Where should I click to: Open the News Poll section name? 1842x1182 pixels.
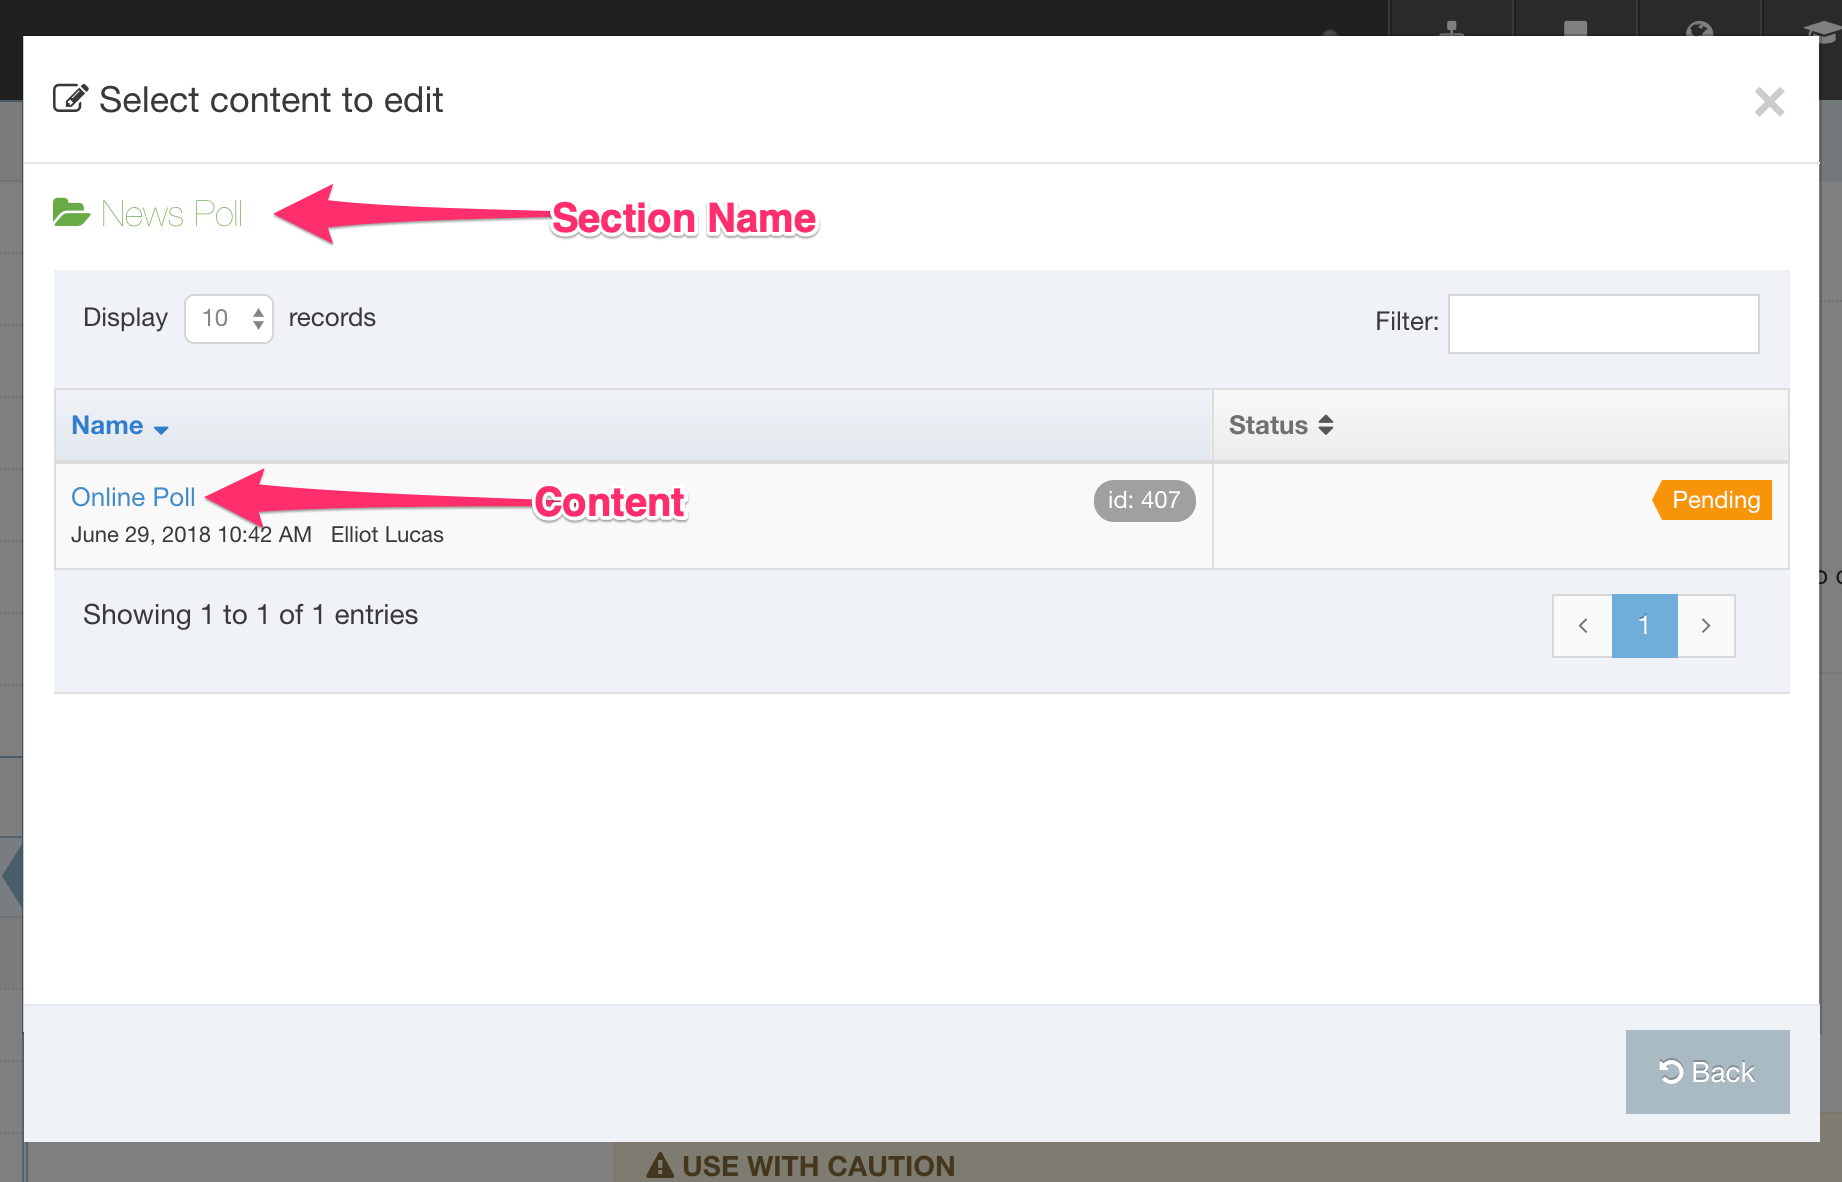(x=172, y=214)
